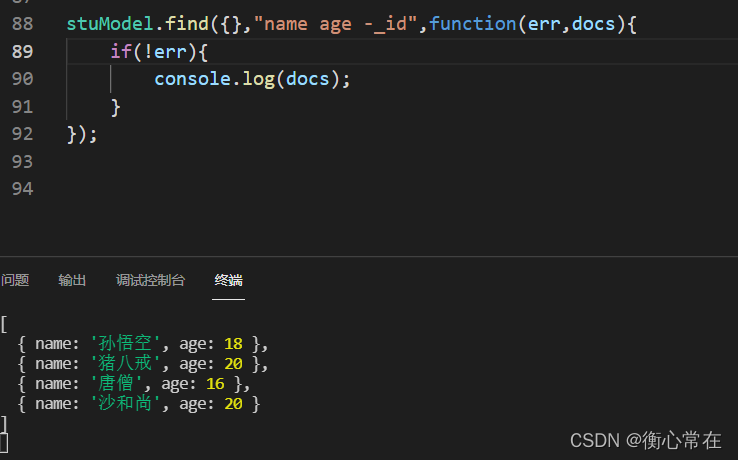Click the terminal output row with 猪八戒
The height and width of the screenshot is (460, 738).
pos(143,363)
